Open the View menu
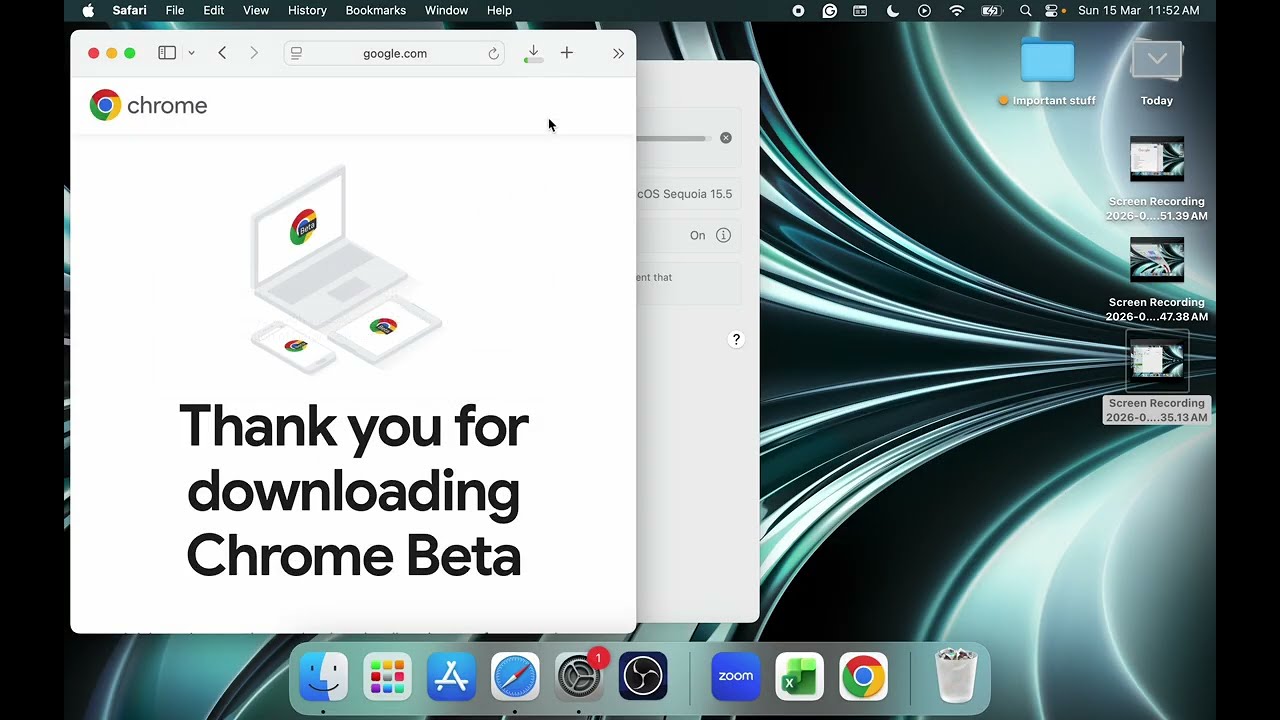 pyautogui.click(x=256, y=11)
